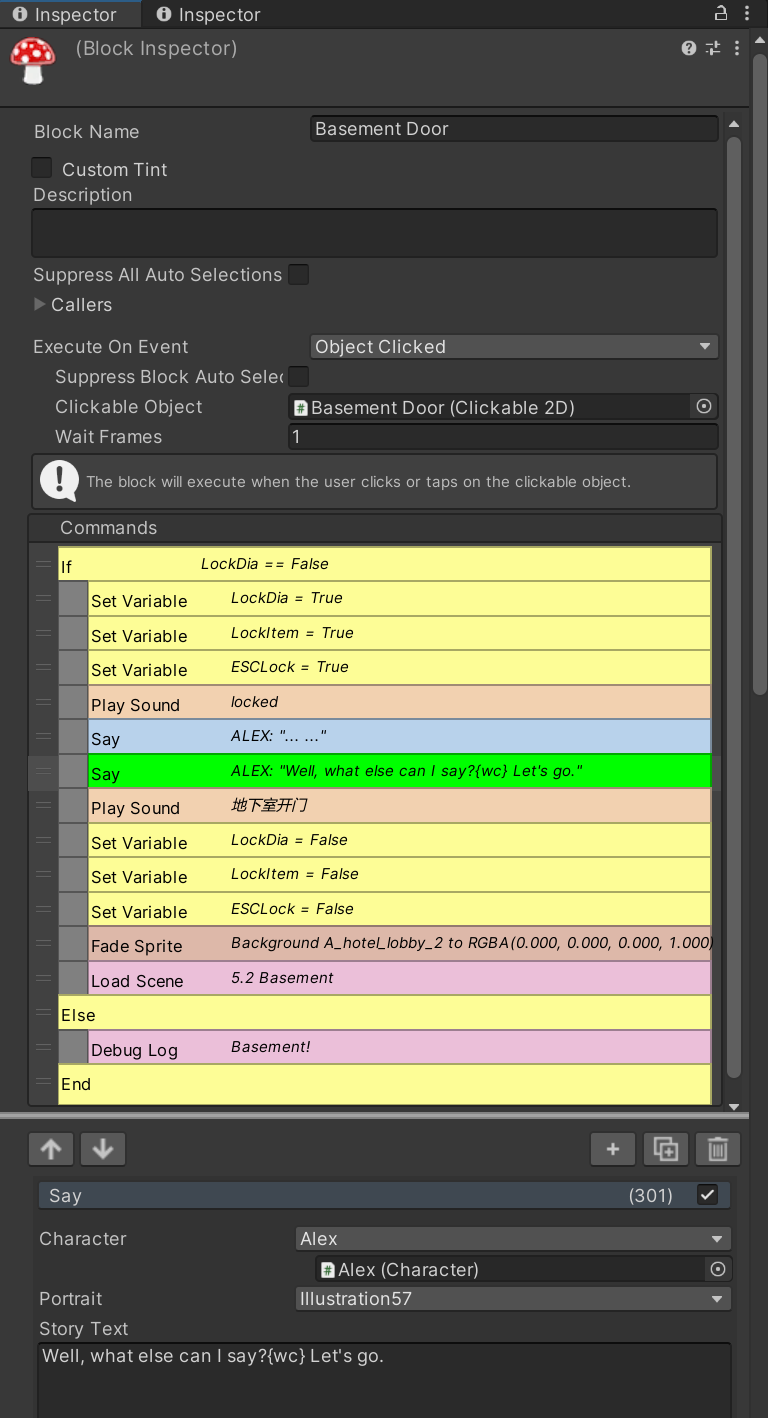Click the info speech bubble icon

coord(59,481)
